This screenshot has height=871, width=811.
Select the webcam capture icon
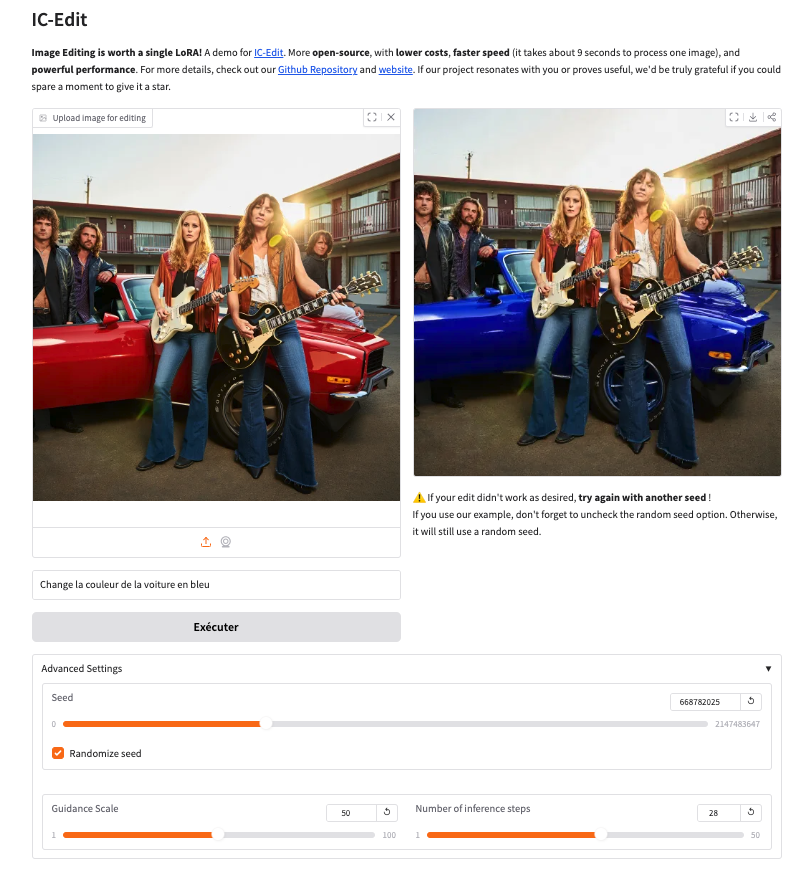[x=226, y=542]
